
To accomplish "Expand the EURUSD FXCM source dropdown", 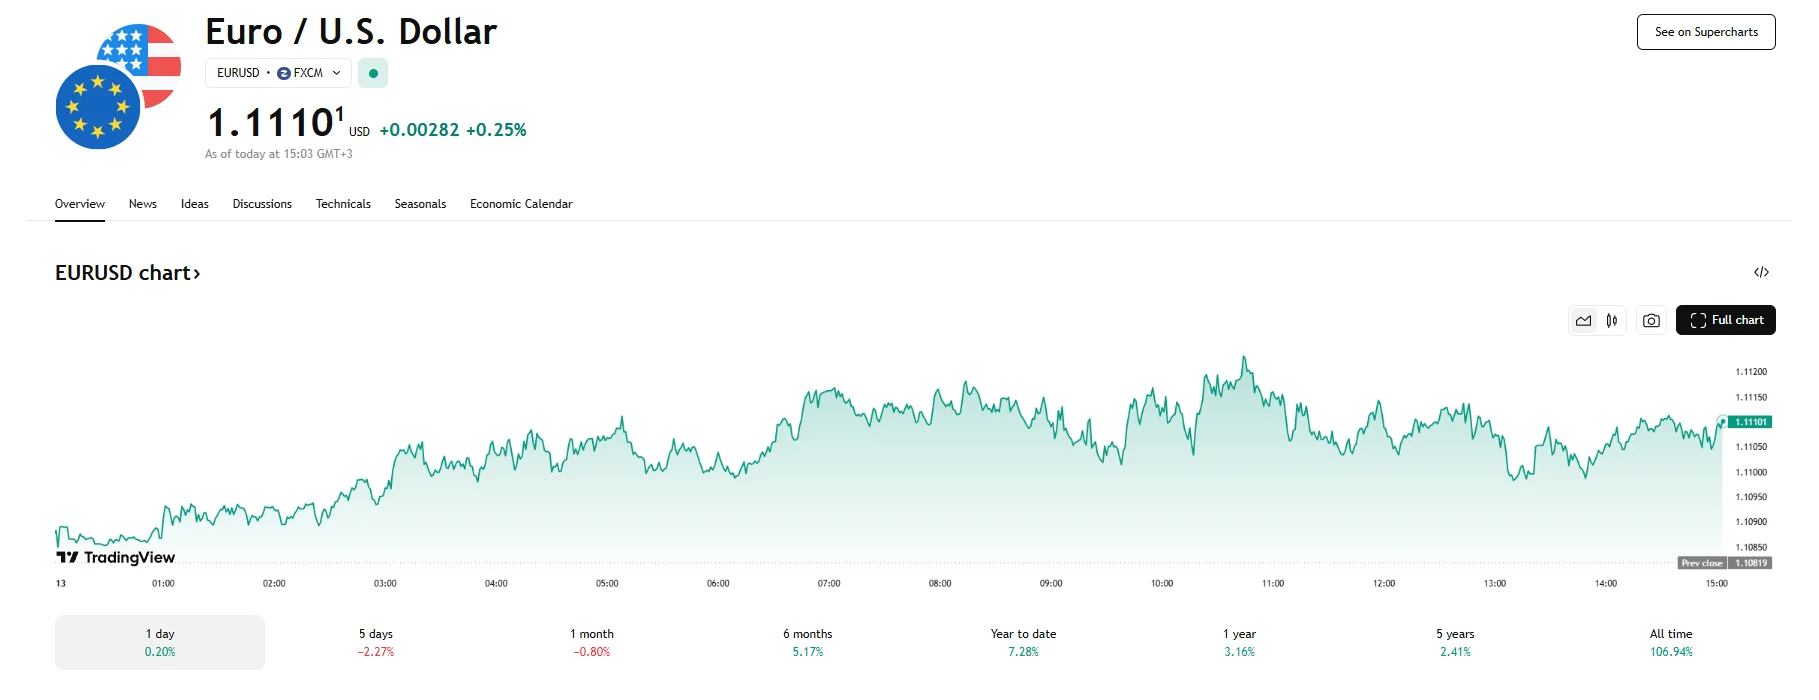I will pos(278,73).
